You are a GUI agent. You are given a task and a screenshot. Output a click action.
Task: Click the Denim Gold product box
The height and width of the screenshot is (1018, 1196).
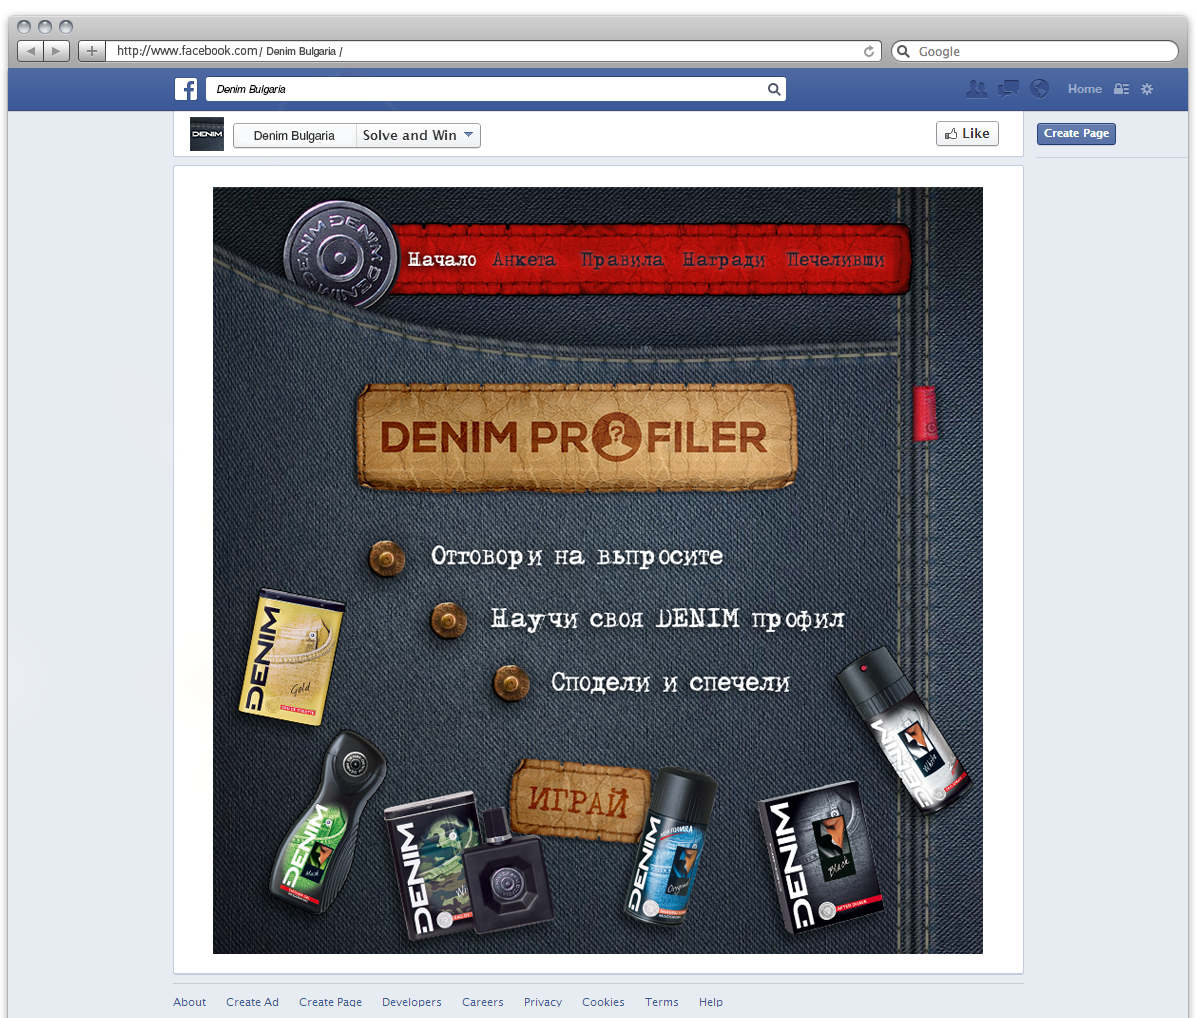[291, 657]
